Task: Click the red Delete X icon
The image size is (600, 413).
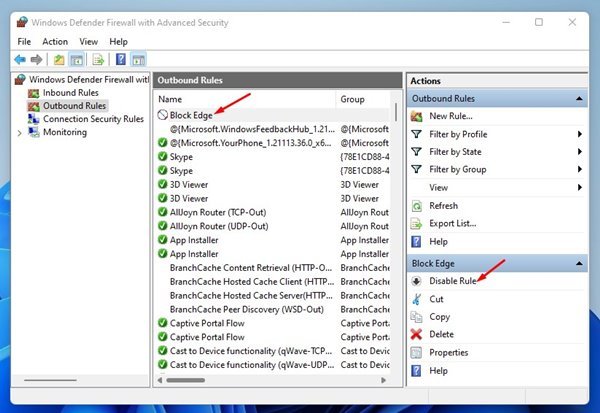Action: 416,334
